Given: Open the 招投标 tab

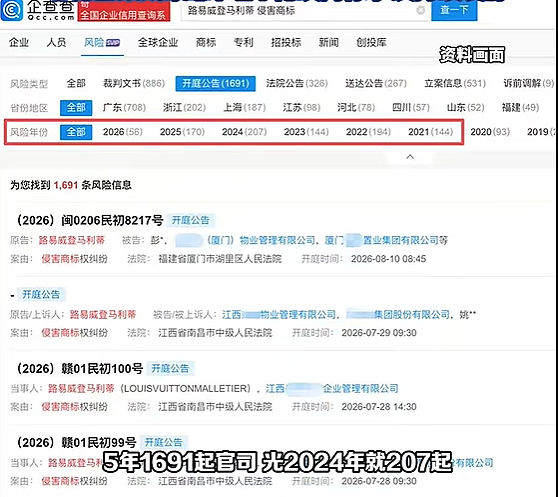Looking at the screenshot, I should click(x=286, y=42).
